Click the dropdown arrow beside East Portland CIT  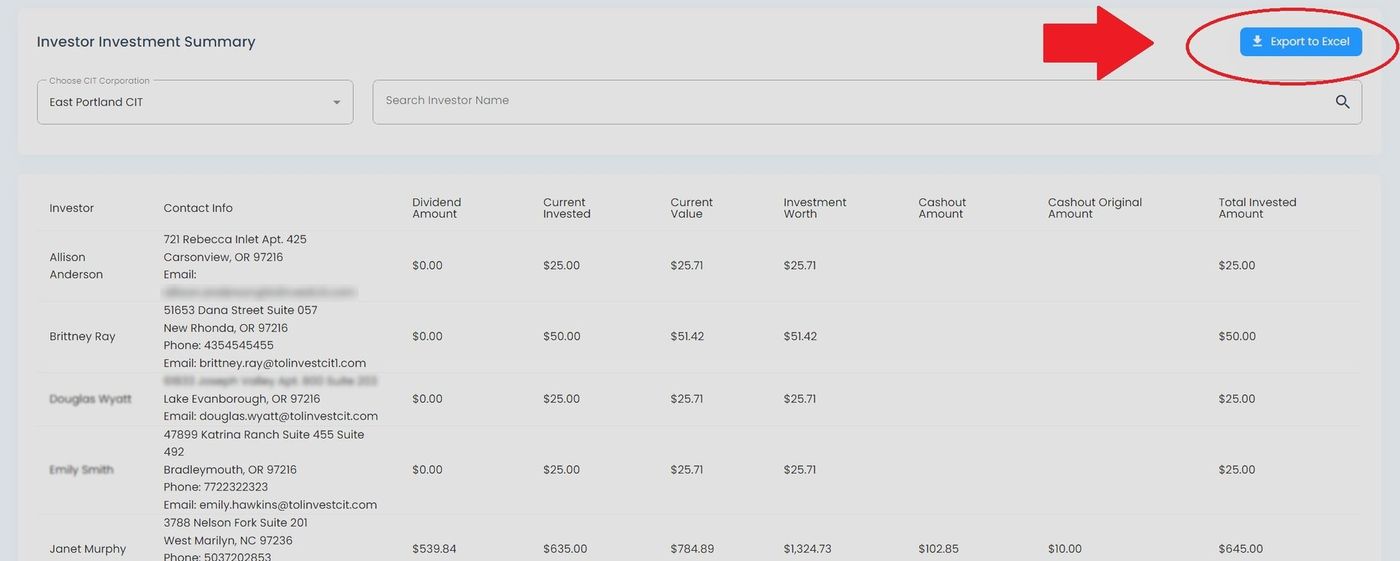click(337, 103)
